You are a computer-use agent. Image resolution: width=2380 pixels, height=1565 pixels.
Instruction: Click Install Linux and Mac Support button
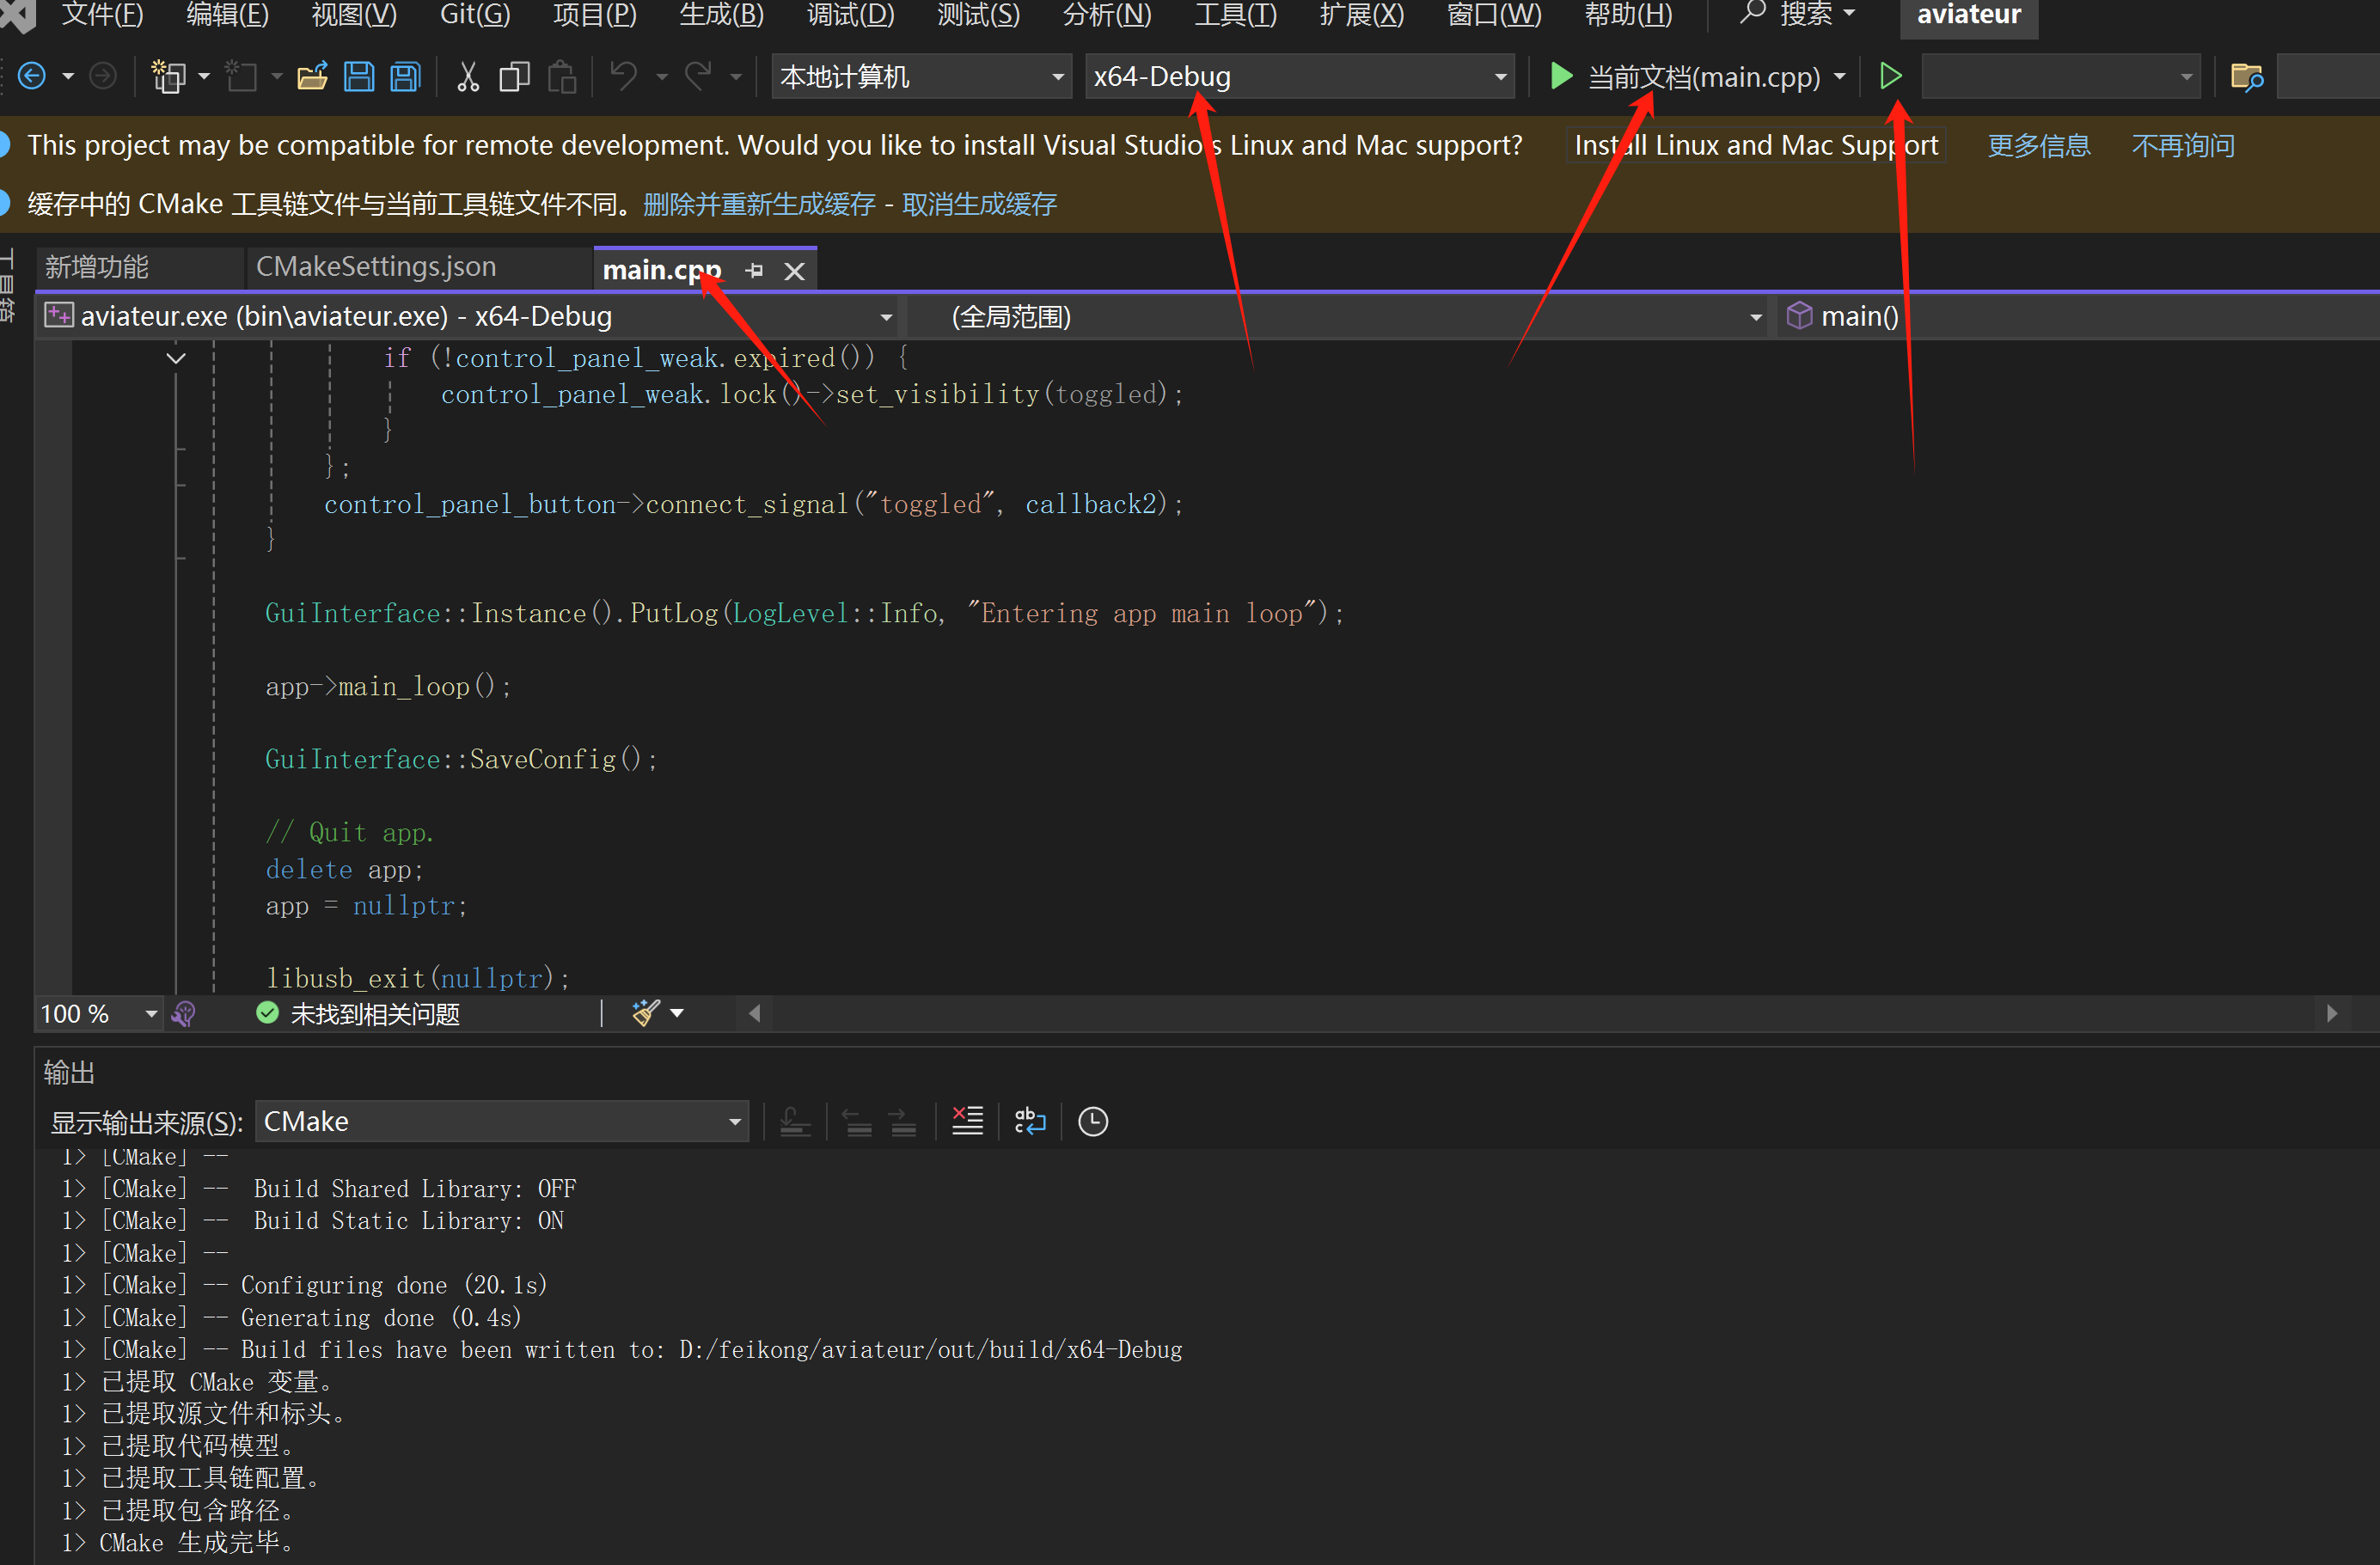(1755, 146)
